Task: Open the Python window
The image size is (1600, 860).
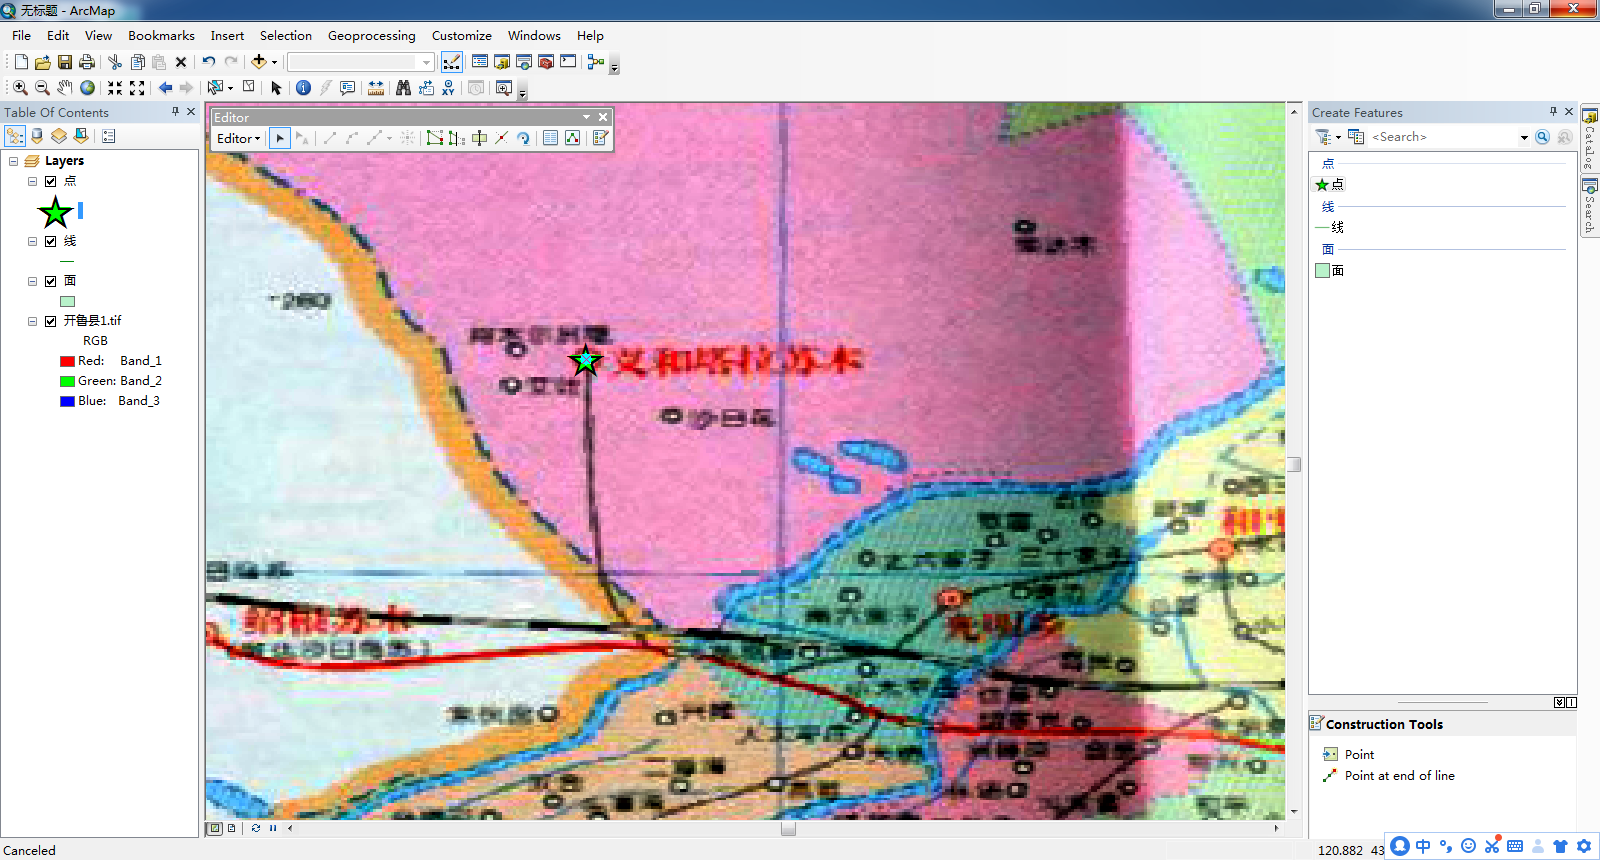Action: pyautogui.click(x=568, y=62)
